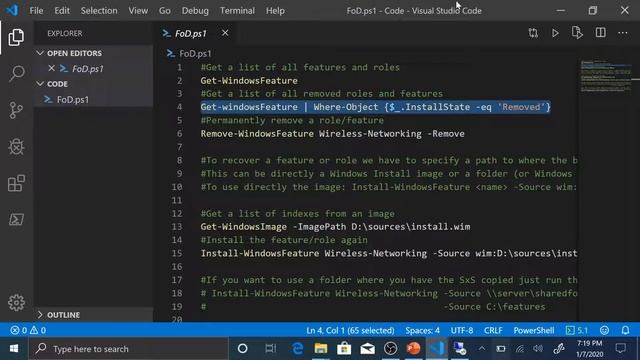
Task: Click line 13 Get-WindowsImage command
Action: click(335, 227)
